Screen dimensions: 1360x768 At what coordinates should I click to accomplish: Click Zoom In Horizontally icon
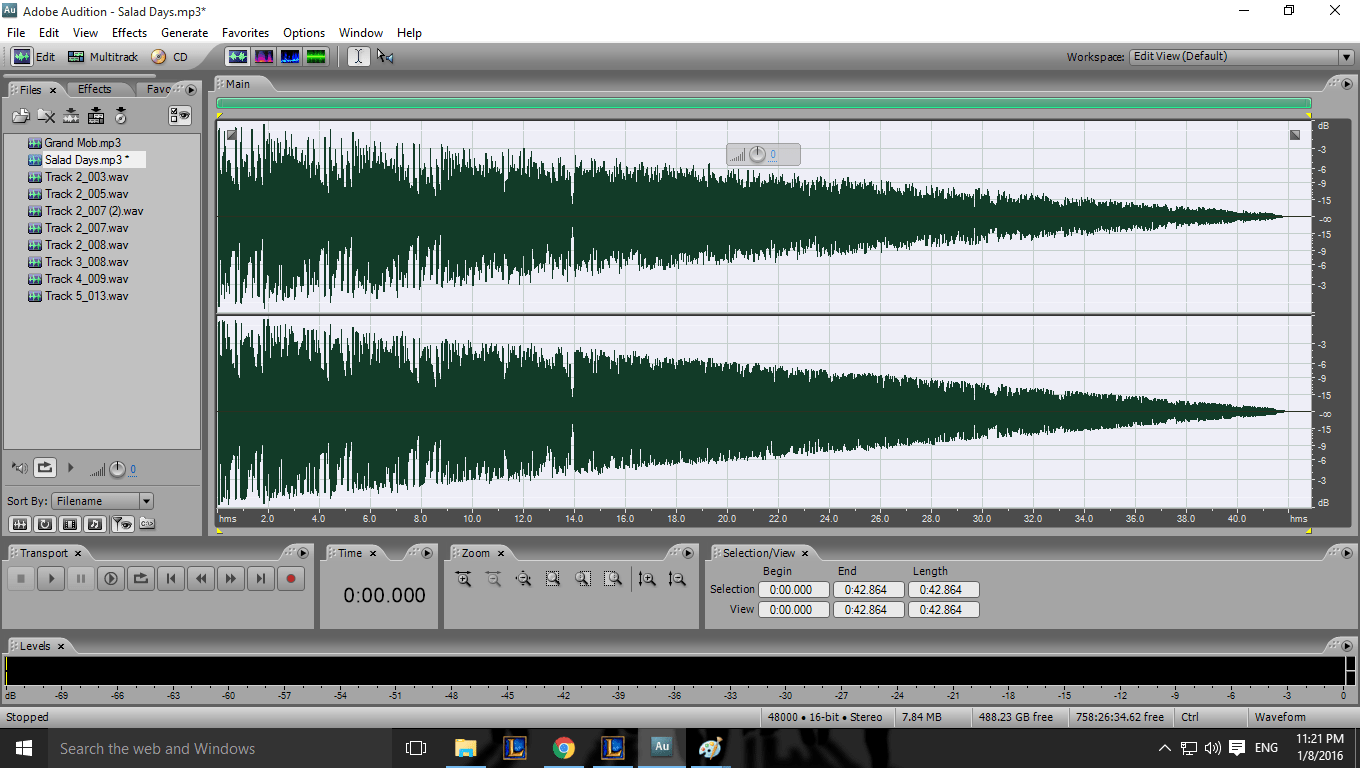pos(463,579)
